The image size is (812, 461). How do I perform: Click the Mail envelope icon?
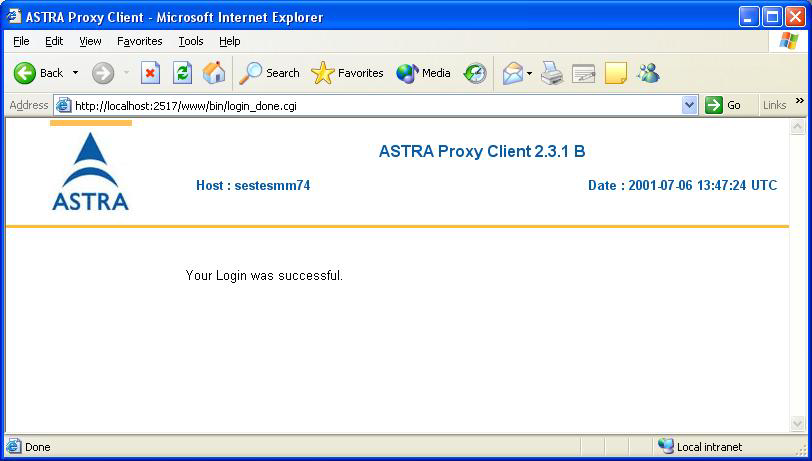pyautogui.click(x=513, y=73)
